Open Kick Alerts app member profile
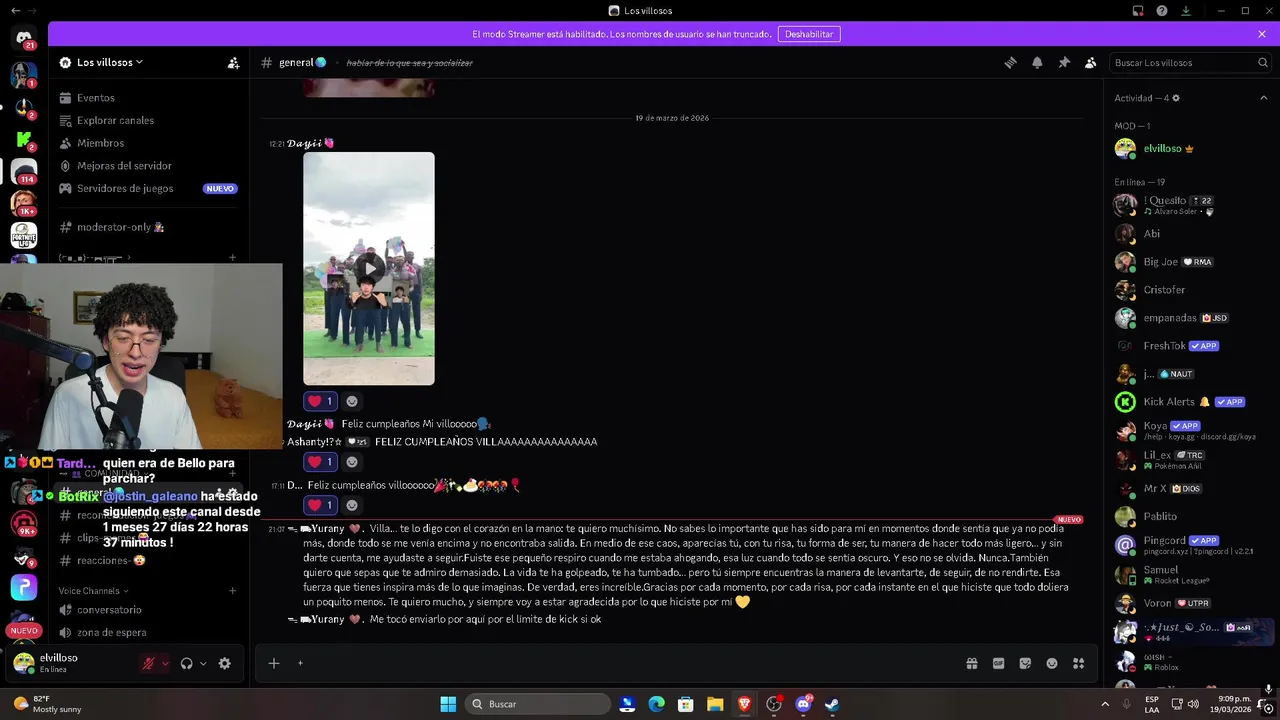The width and height of the screenshot is (1280, 720). 1190,402
